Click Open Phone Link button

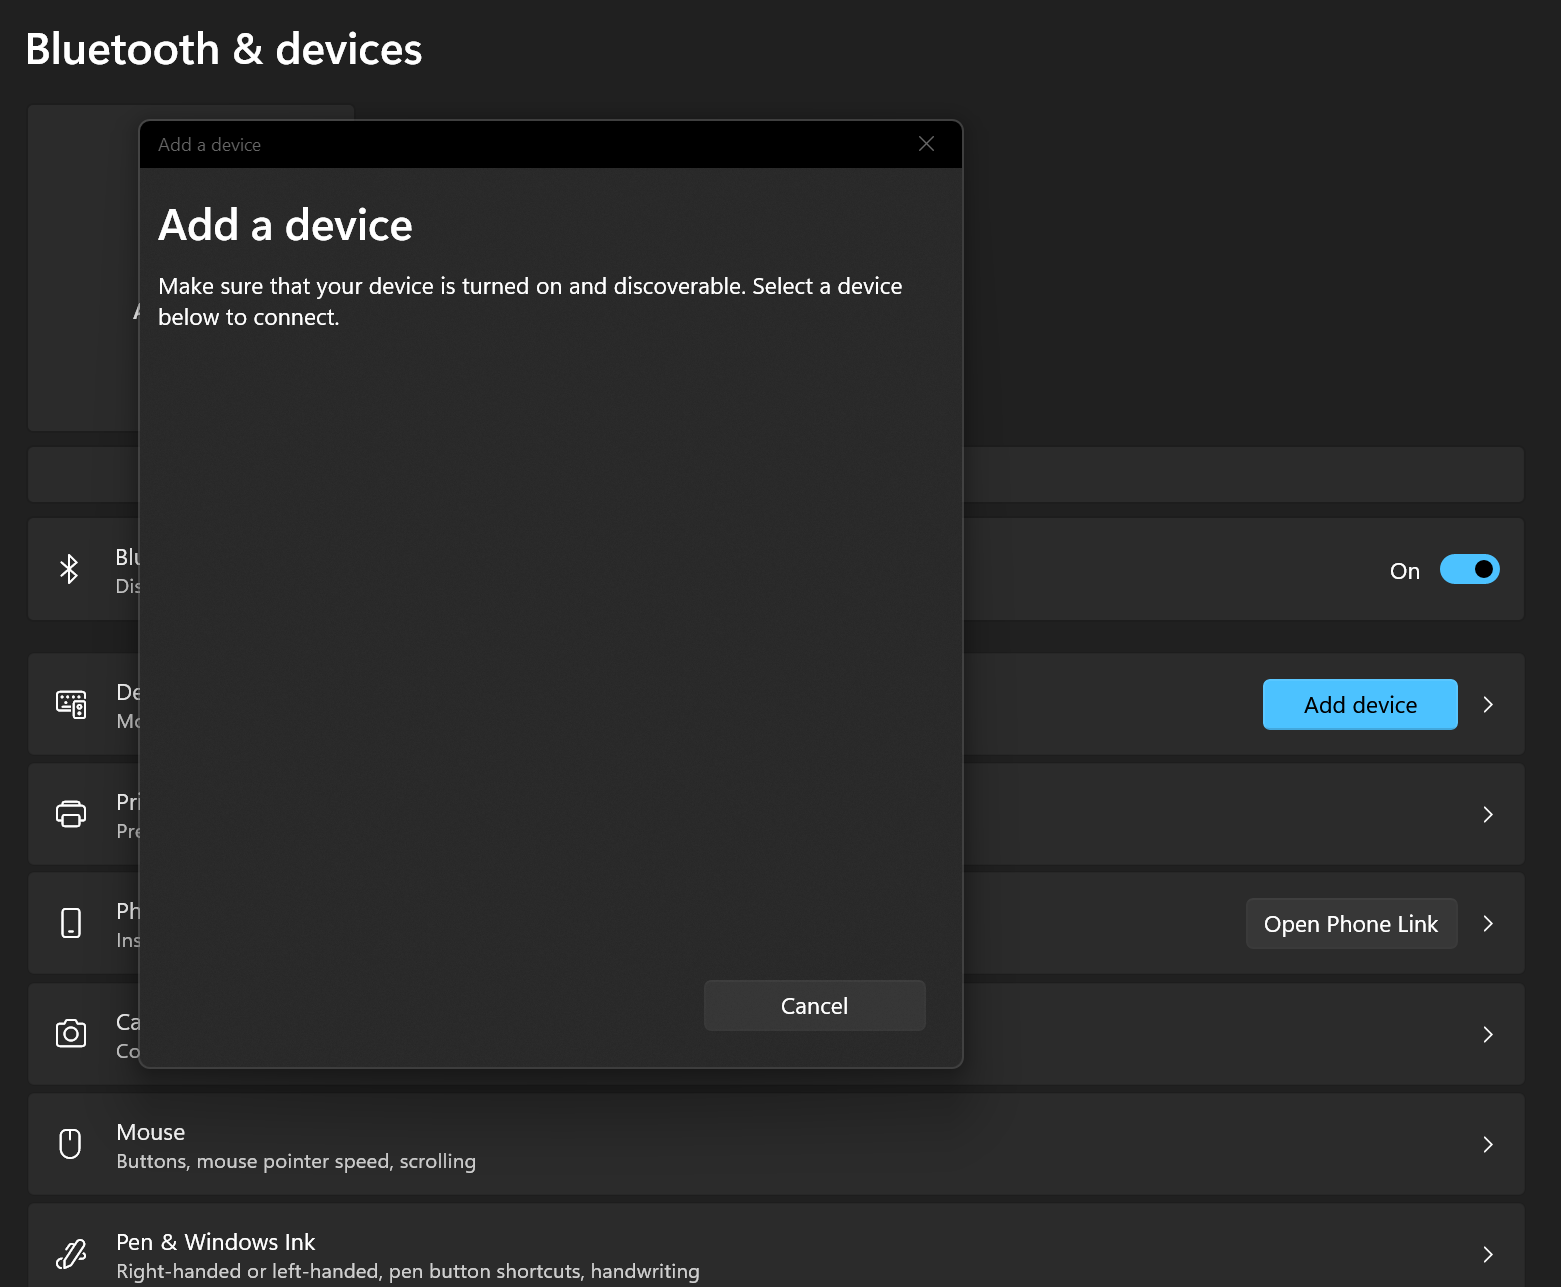click(x=1351, y=924)
